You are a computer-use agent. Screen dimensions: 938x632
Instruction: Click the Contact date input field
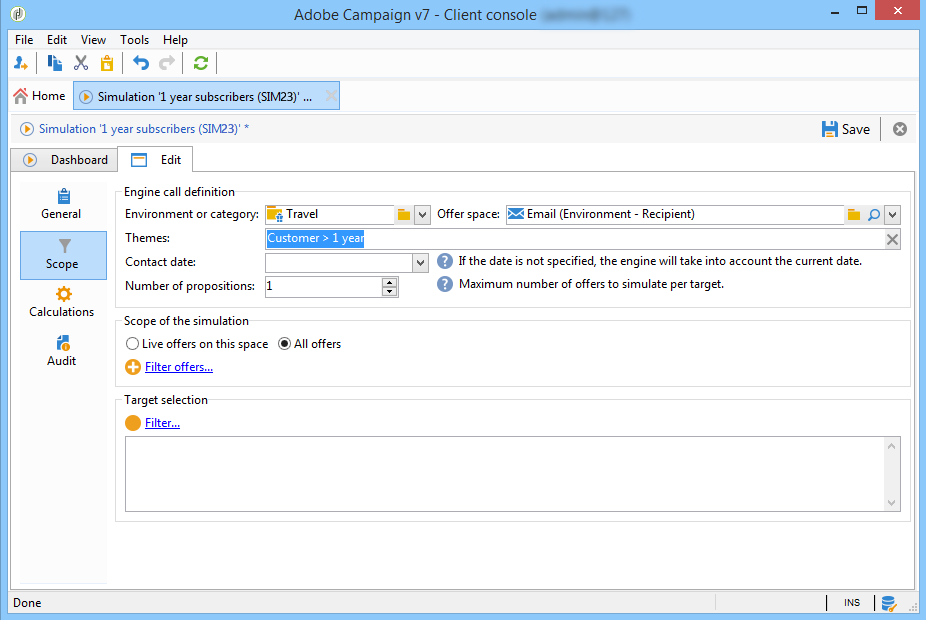coord(339,263)
